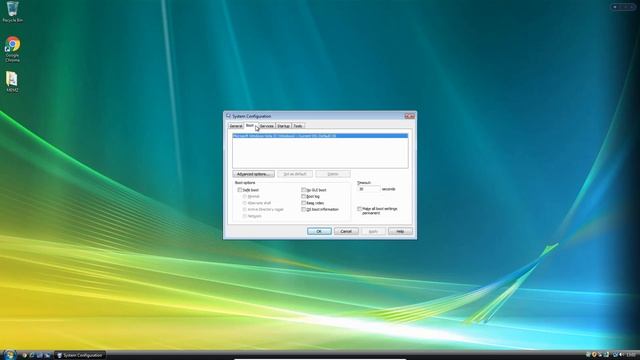Open Help for System Configuration

[x=400, y=231]
